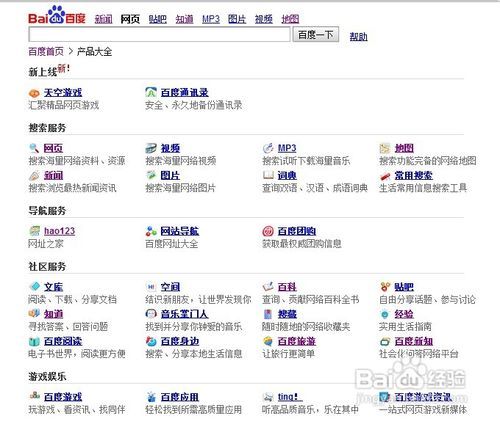The width and height of the screenshot is (500, 427).
Task: Click the 词典 book icon
Action: coord(268,175)
